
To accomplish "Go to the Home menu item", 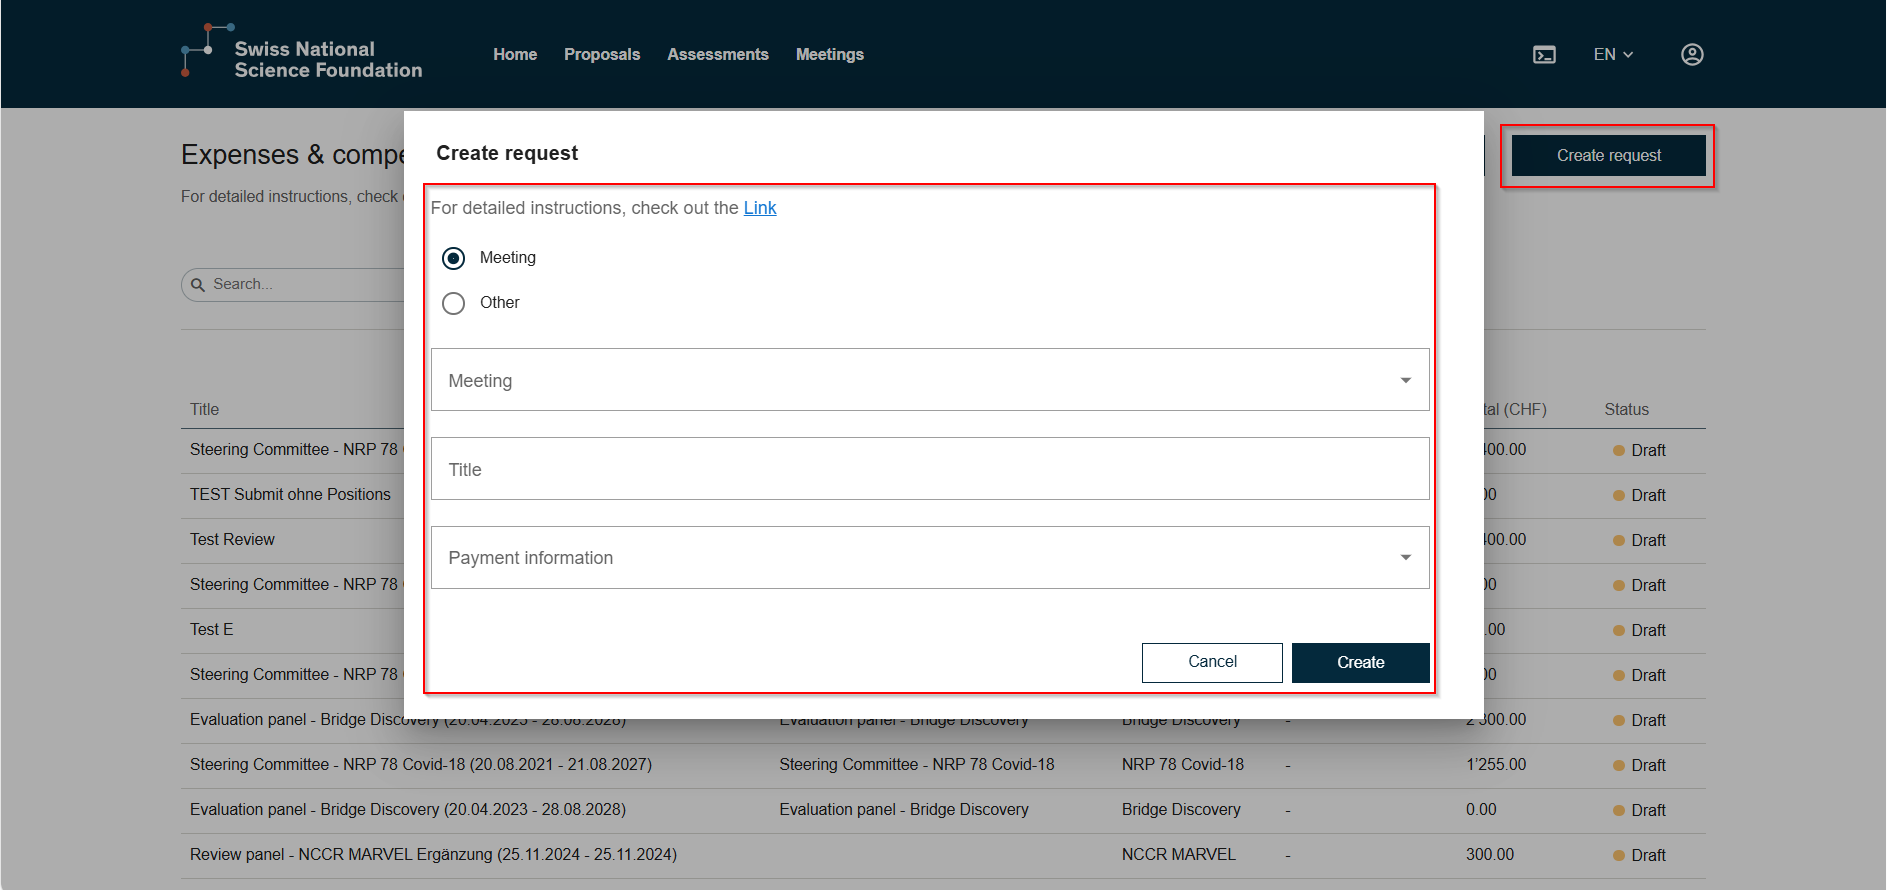I will tap(515, 55).
